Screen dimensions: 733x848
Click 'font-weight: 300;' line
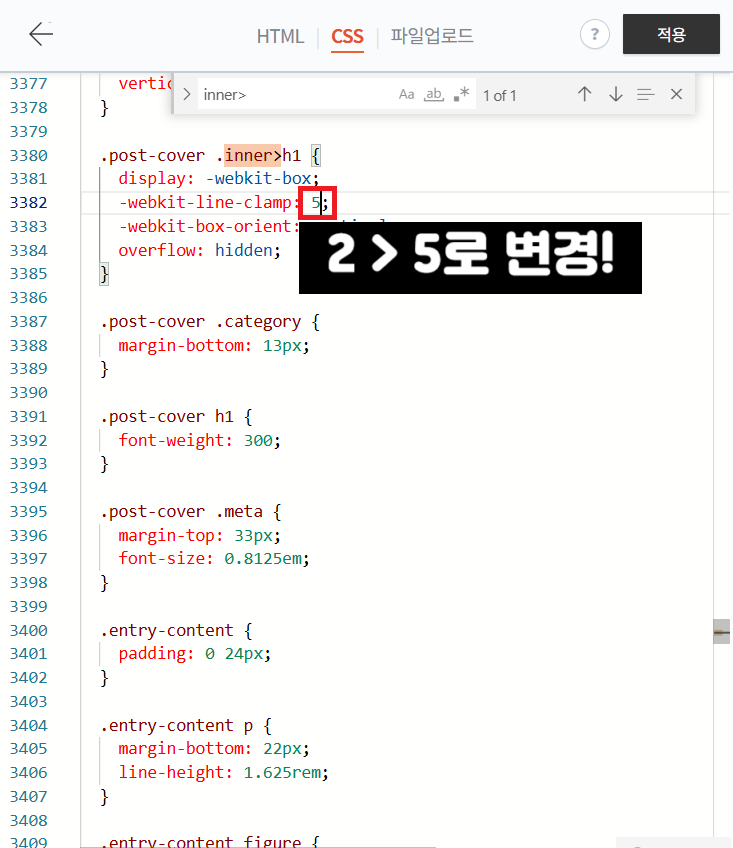pyautogui.click(x=199, y=440)
